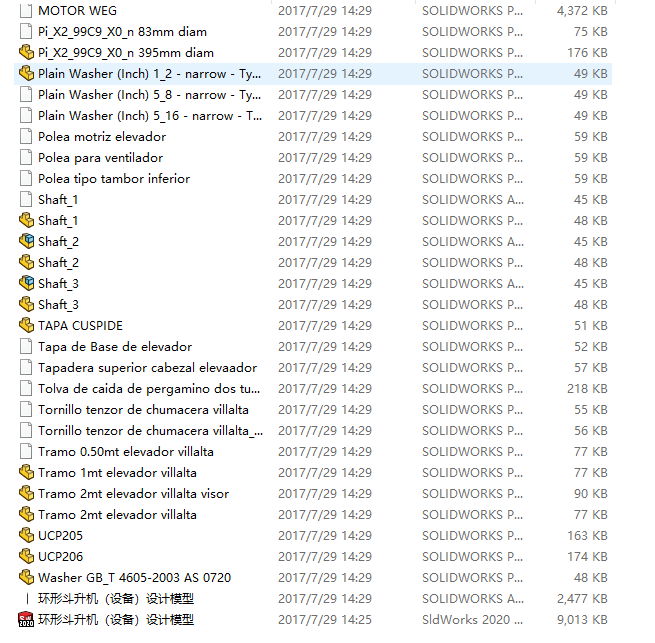The width and height of the screenshot is (655, 643).
Task: Click the blank file icon of Plain Washer (Inch) 5_8
Action: (26, 95)
